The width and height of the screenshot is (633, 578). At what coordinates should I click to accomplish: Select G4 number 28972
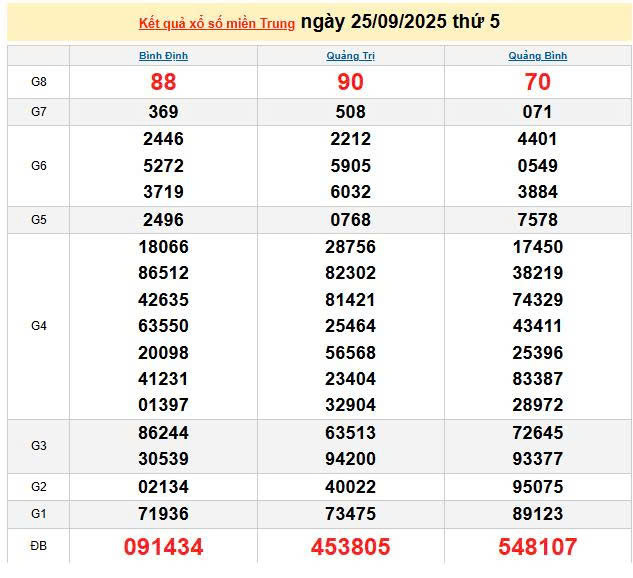pos(538,405)
